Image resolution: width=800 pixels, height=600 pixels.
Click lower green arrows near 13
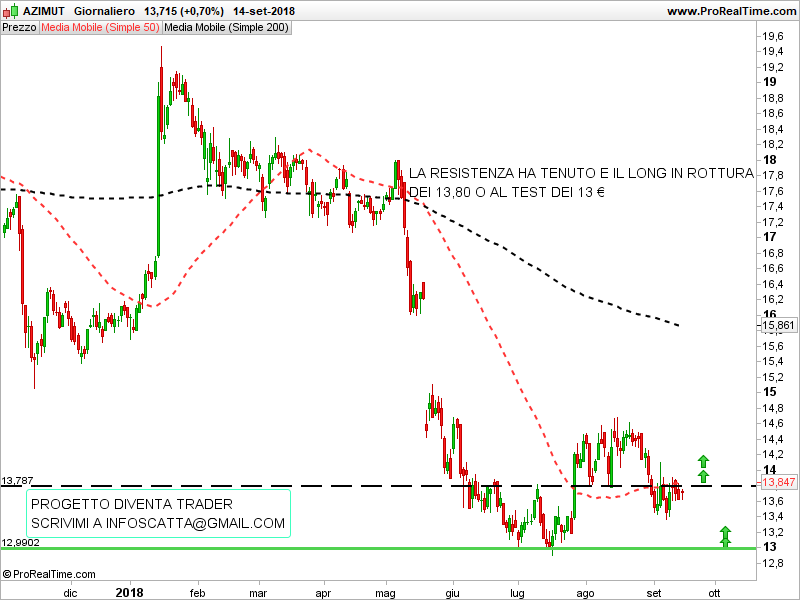coord(725,537)
